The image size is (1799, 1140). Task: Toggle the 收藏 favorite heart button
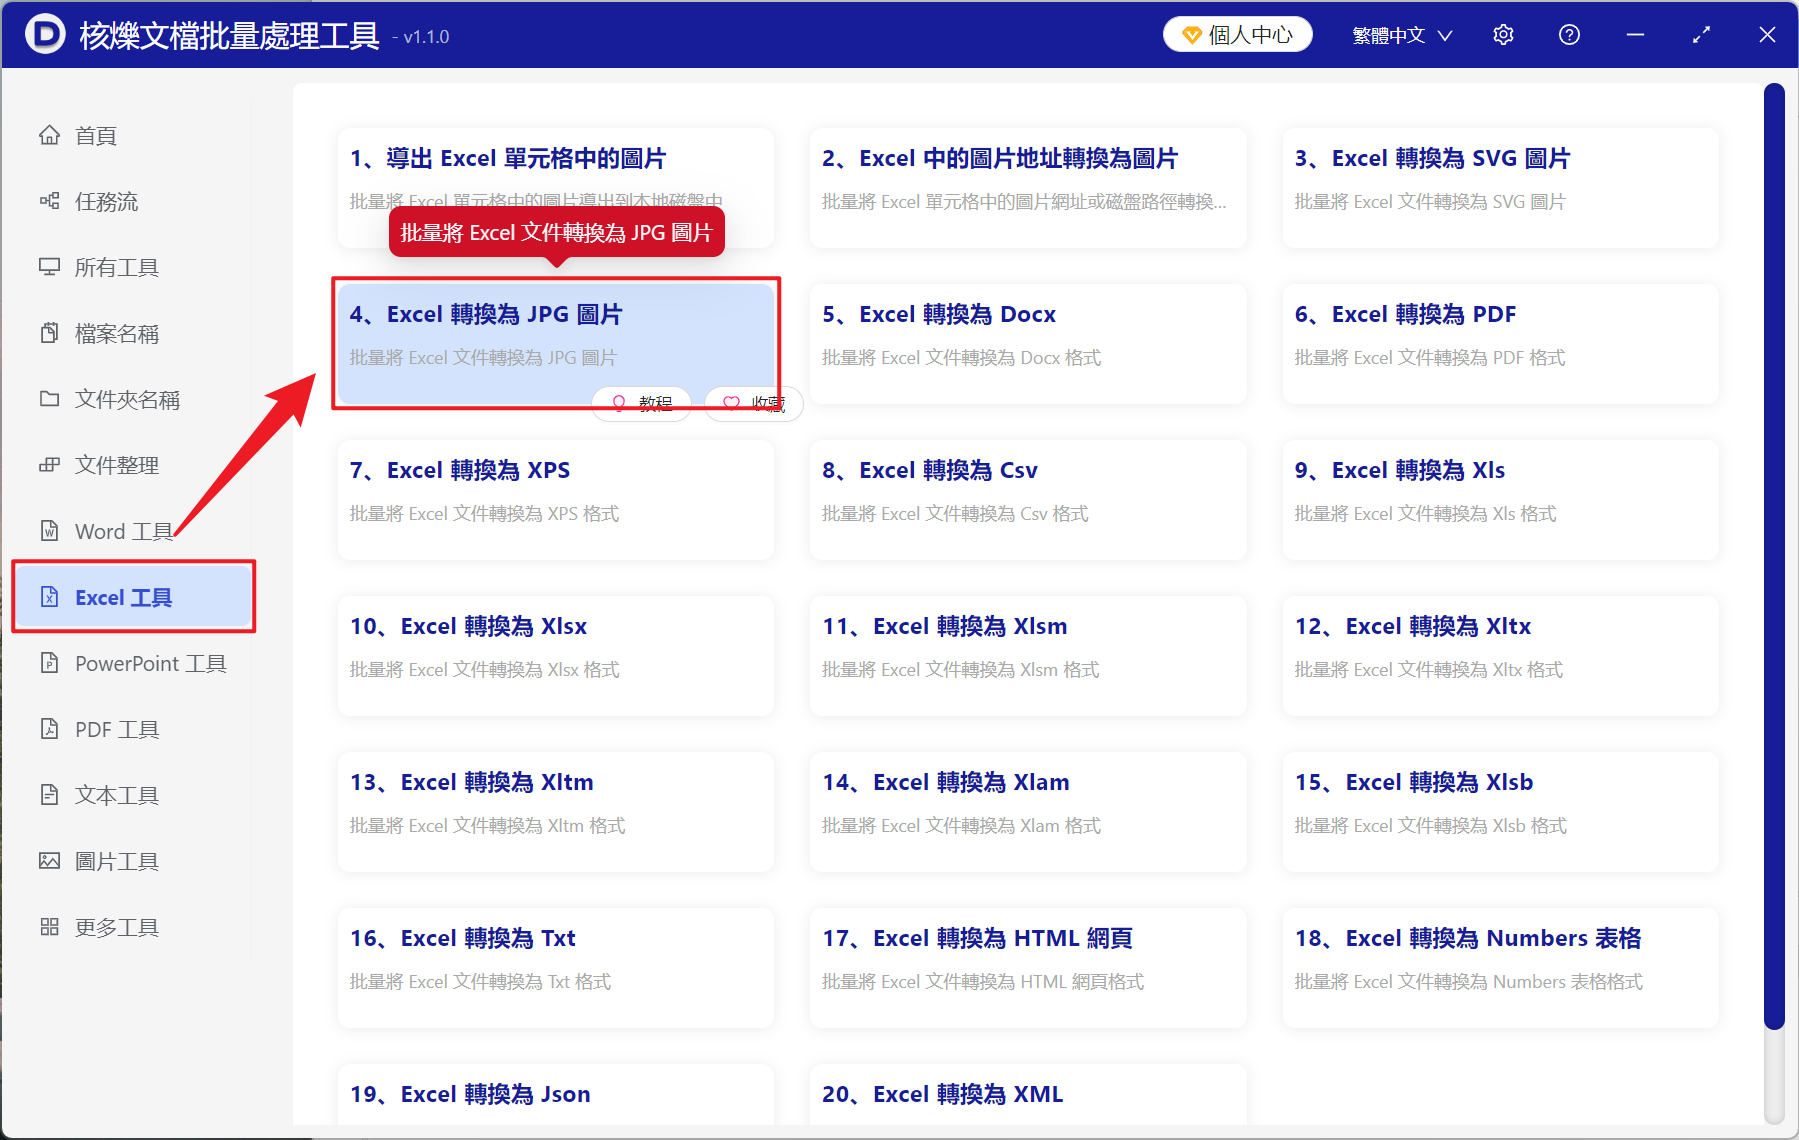(x=754, y=404)
